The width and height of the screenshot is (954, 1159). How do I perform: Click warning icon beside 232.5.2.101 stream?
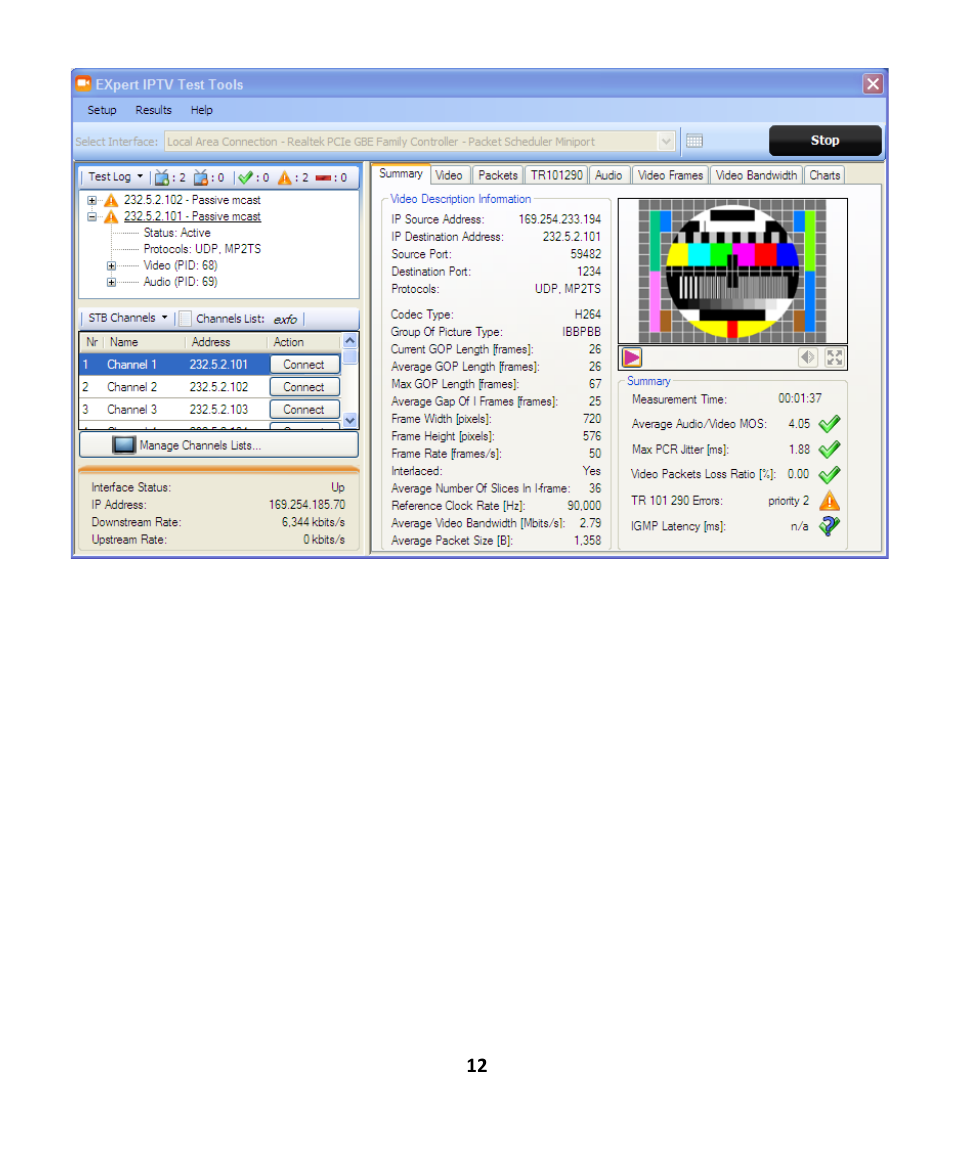click(111, 217)
